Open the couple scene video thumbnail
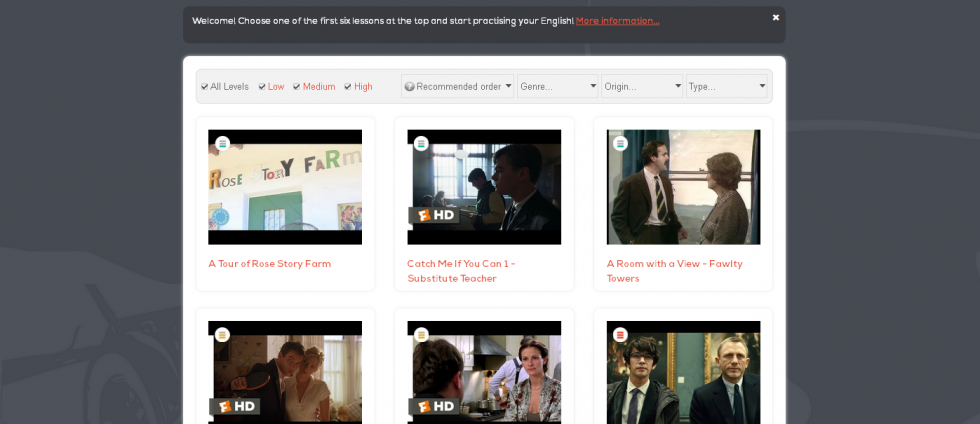The height and width of the screenshot is (424, 980). (x=285, y=373)
